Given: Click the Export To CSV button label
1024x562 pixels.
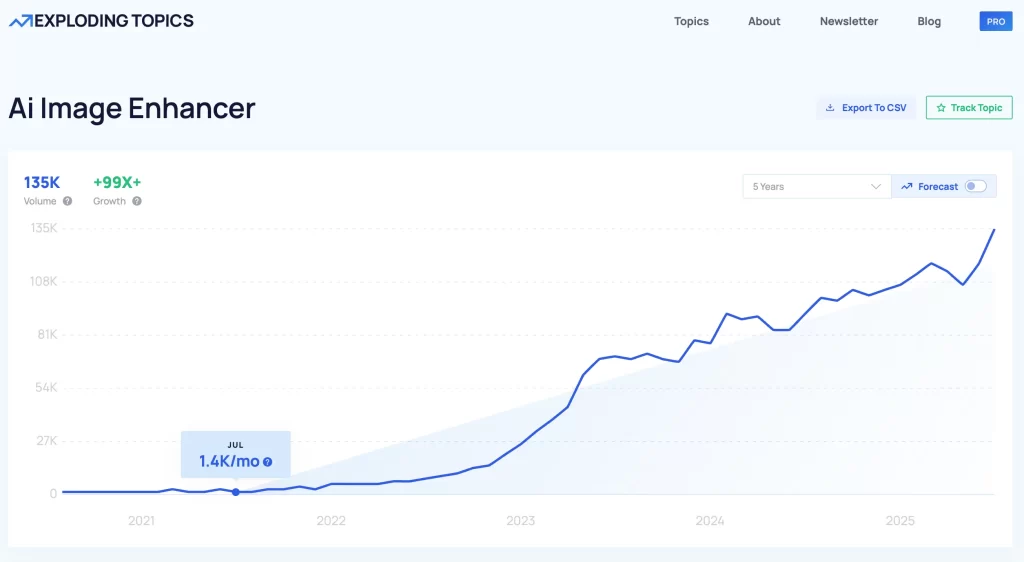Looking at the screenshot, I should 874,108.
